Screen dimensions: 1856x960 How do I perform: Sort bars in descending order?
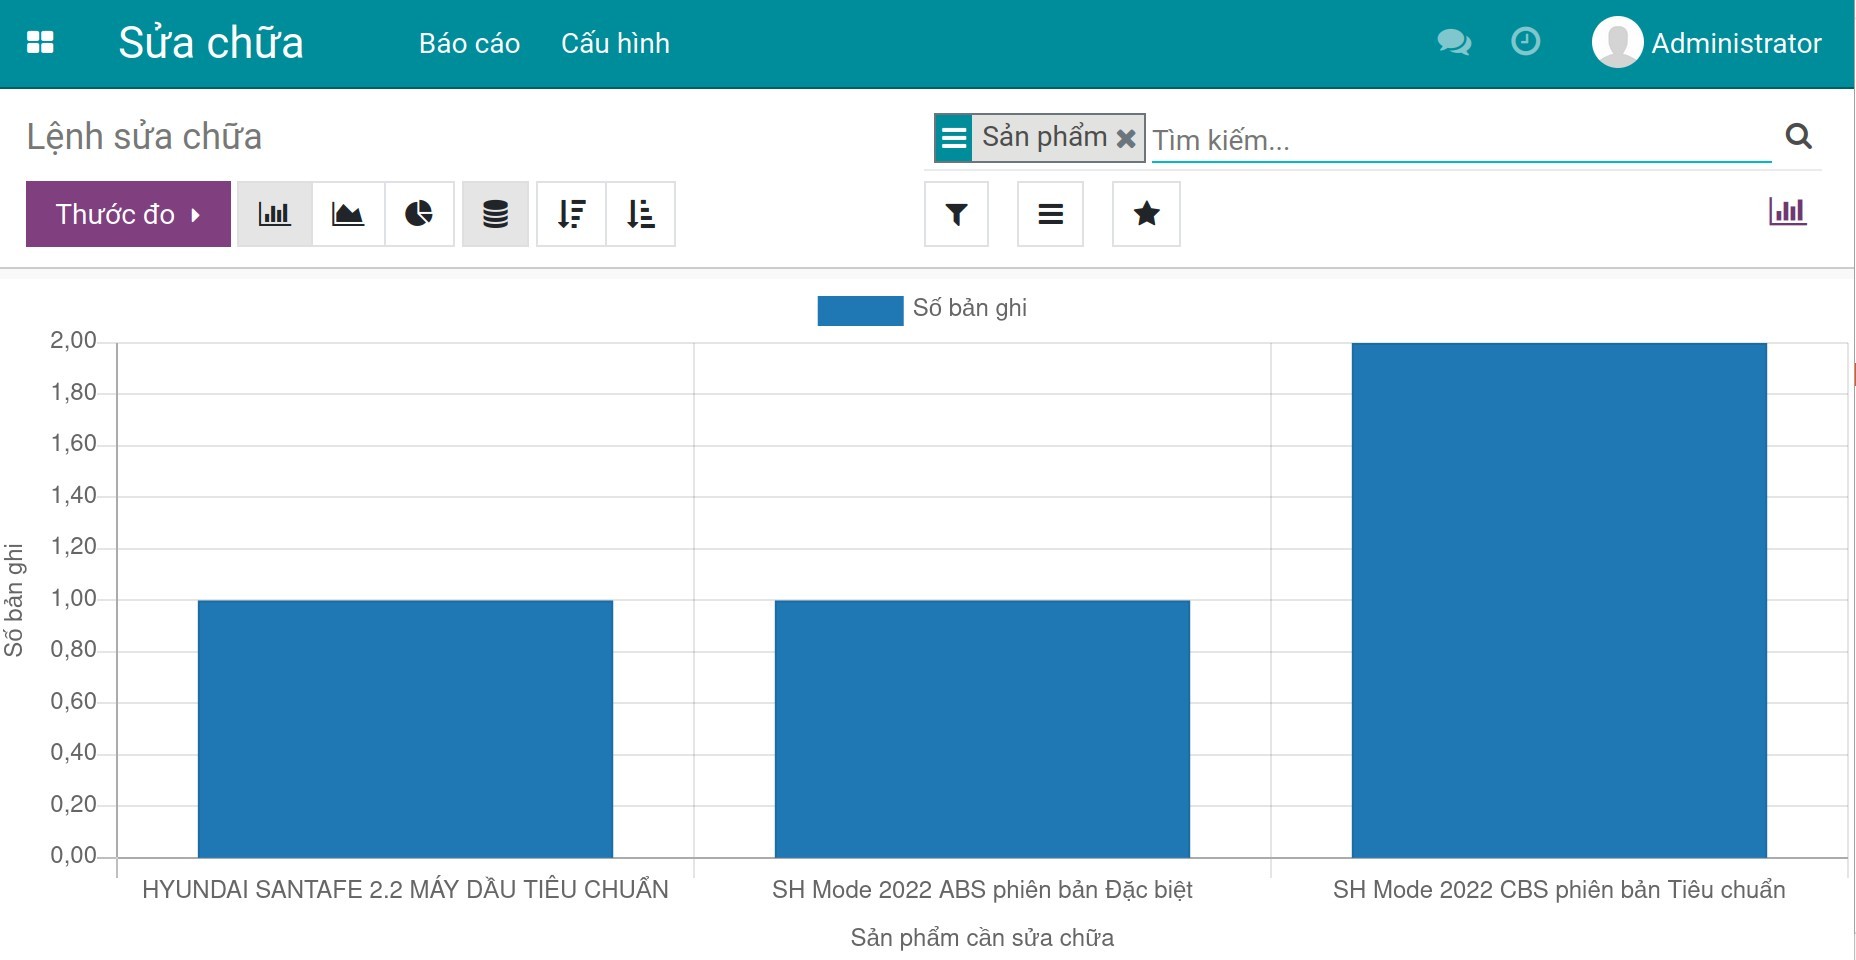pyautogui.click(x=571, y=214)
